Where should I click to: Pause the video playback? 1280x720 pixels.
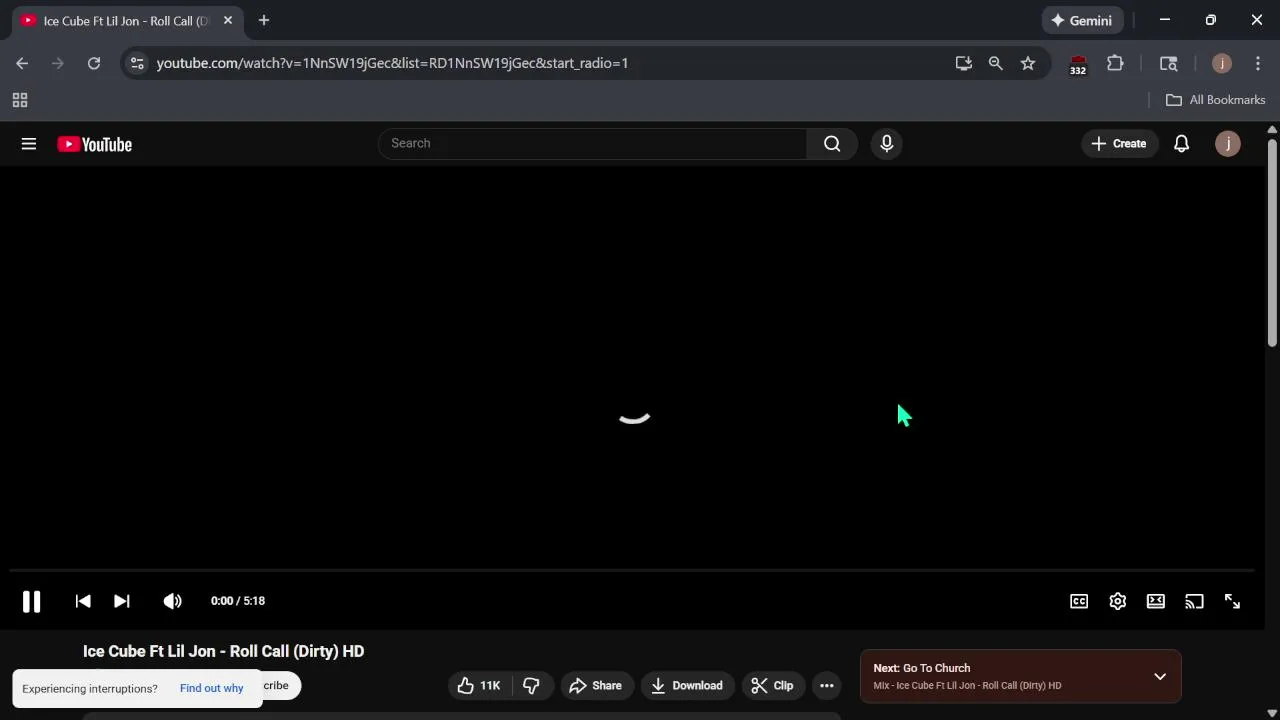31,601
